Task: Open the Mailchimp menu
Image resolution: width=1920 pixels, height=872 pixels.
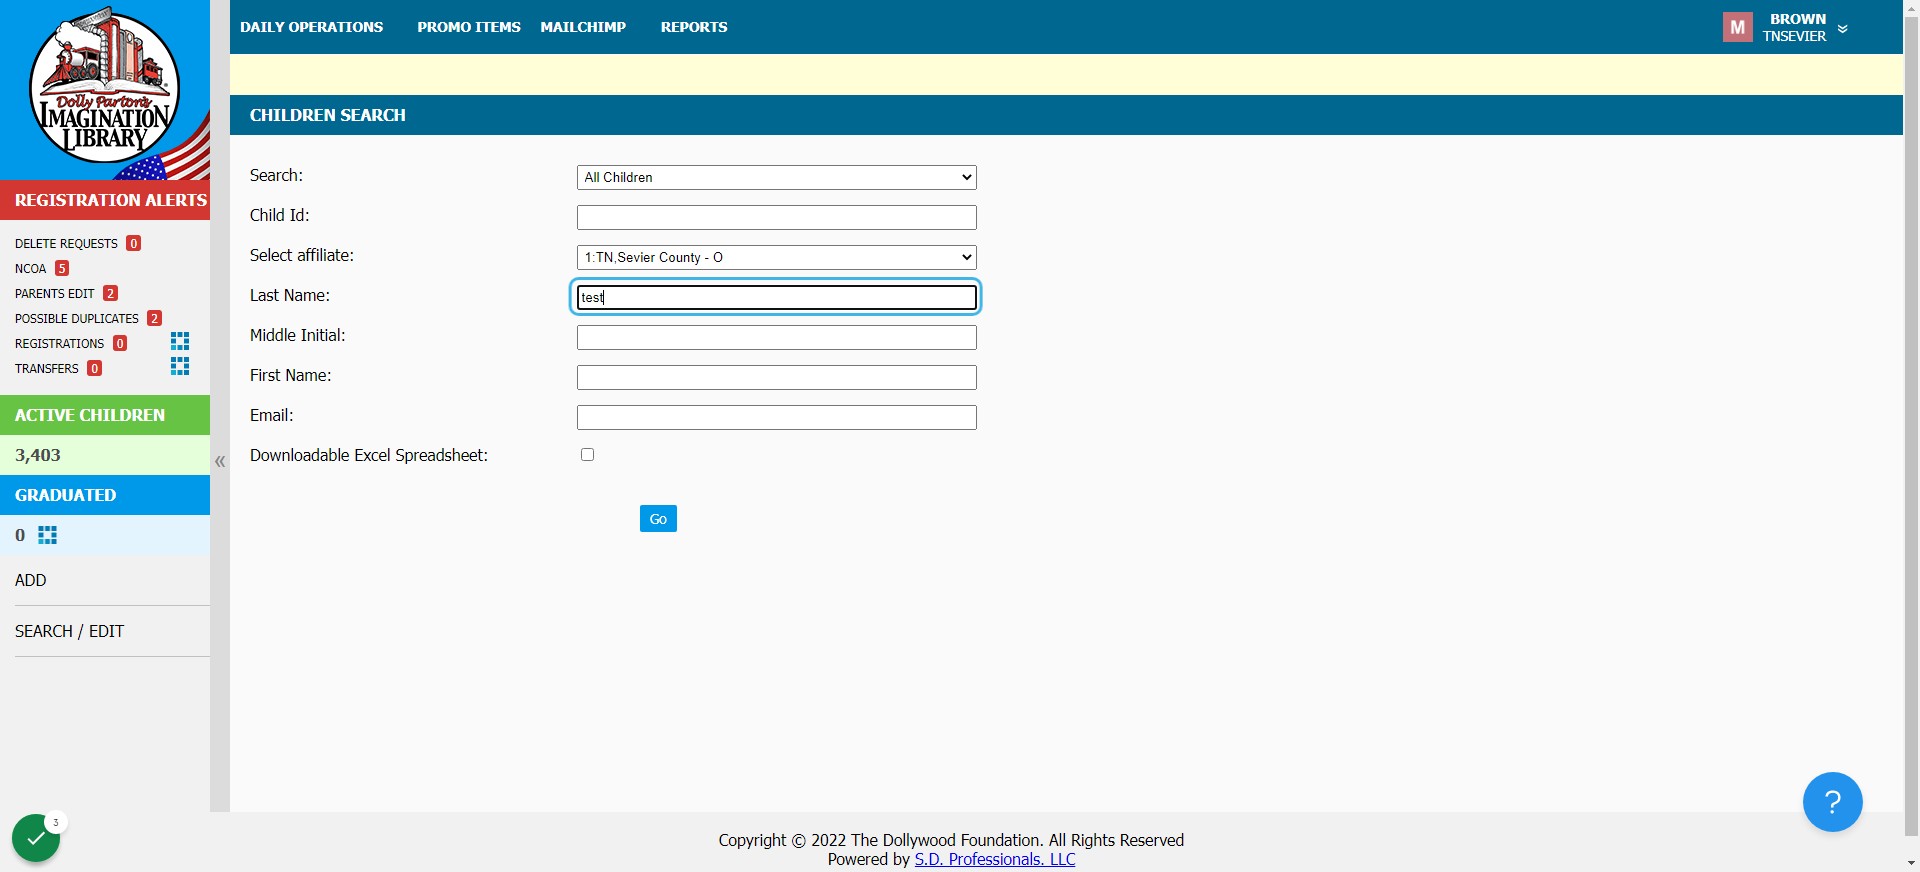Action: click(583, 27)
